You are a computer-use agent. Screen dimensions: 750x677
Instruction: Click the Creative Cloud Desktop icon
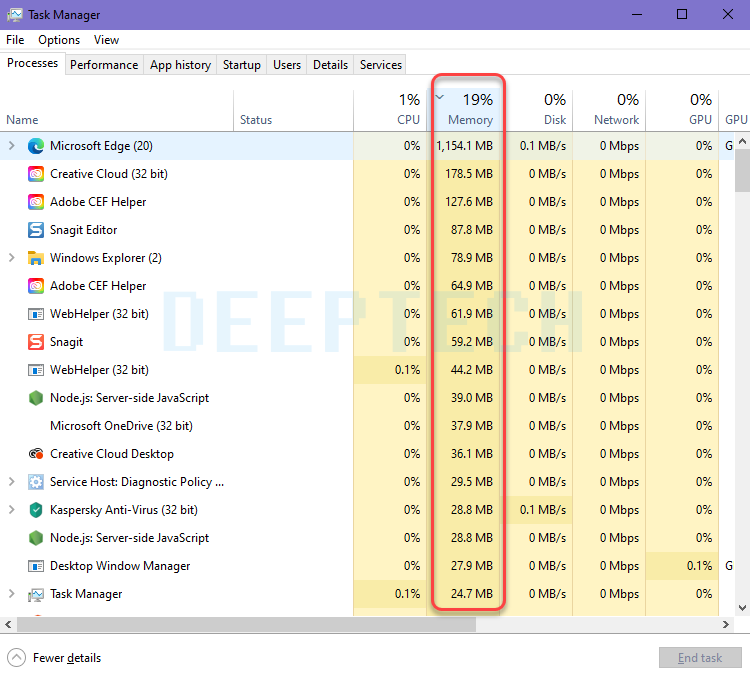[36, 454]
